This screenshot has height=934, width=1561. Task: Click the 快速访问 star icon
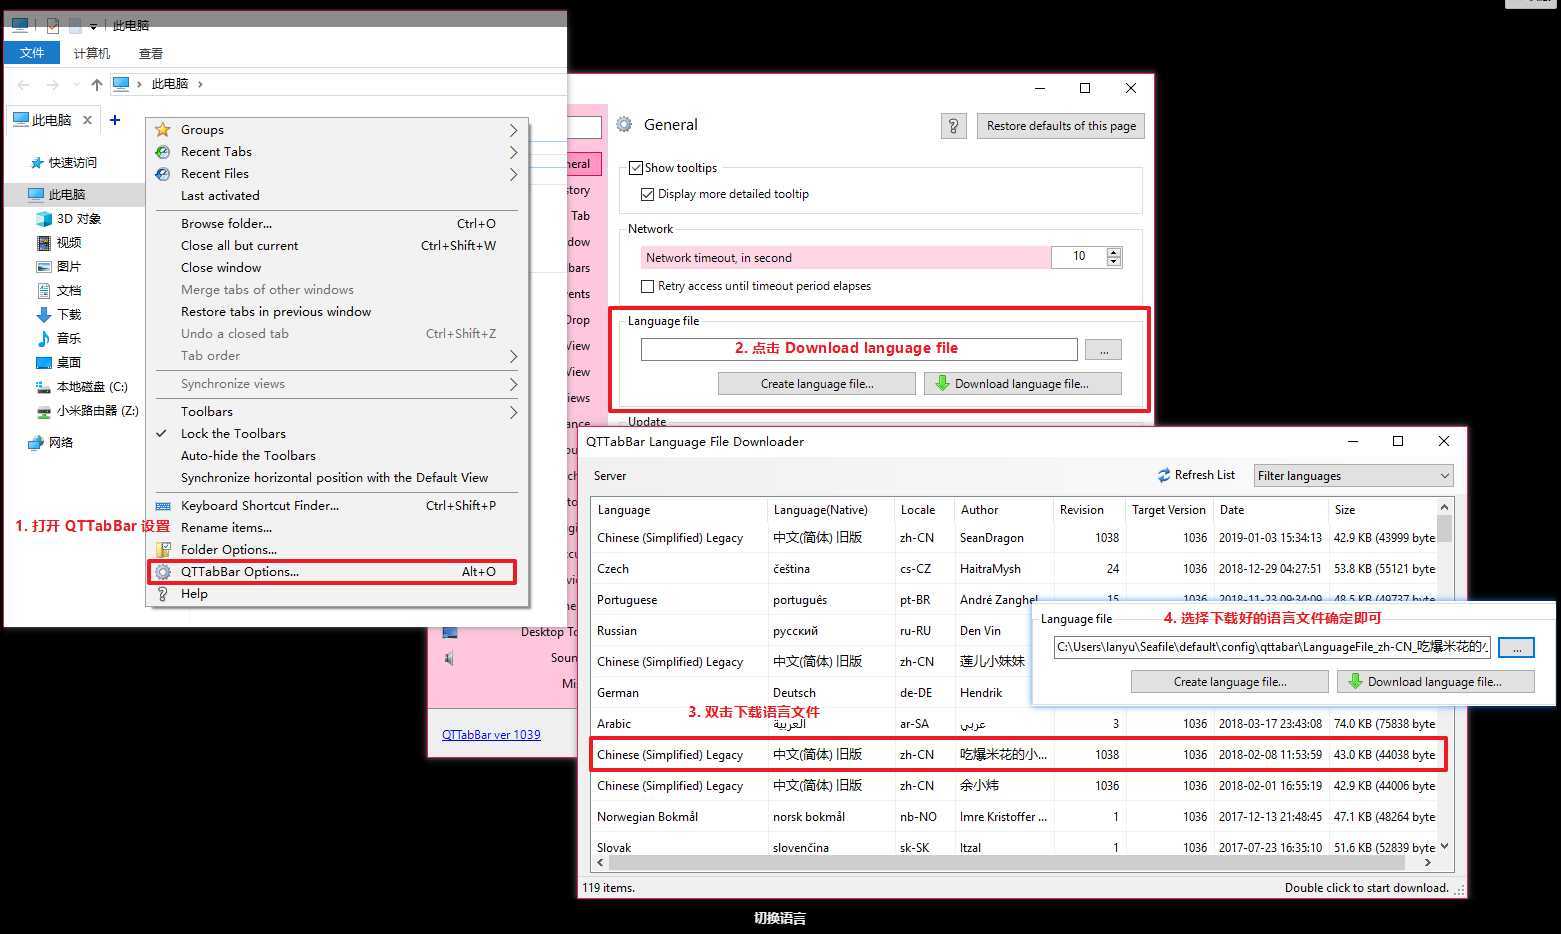pyautogui.click(x=37, y=163)
